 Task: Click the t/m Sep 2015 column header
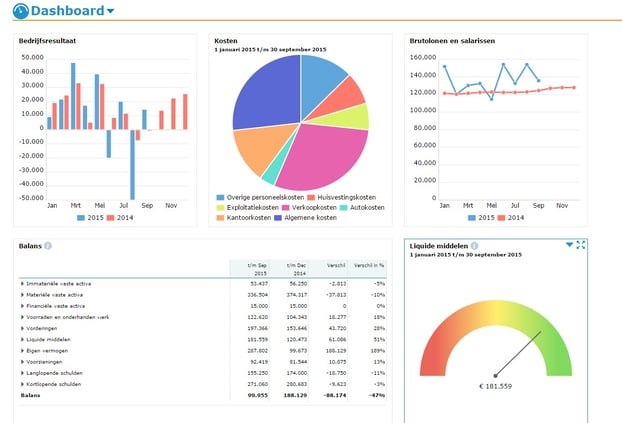coord(250,269)
